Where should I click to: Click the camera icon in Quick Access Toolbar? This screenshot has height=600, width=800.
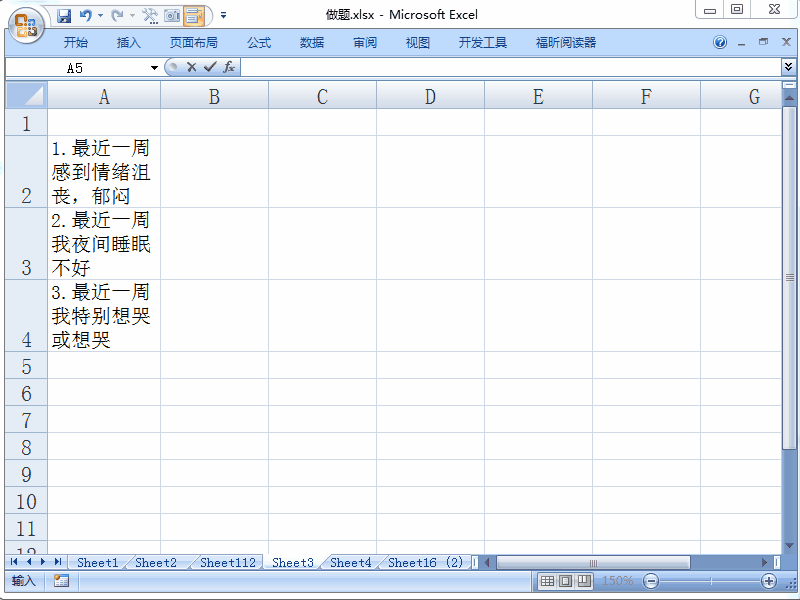click(172, 16)
